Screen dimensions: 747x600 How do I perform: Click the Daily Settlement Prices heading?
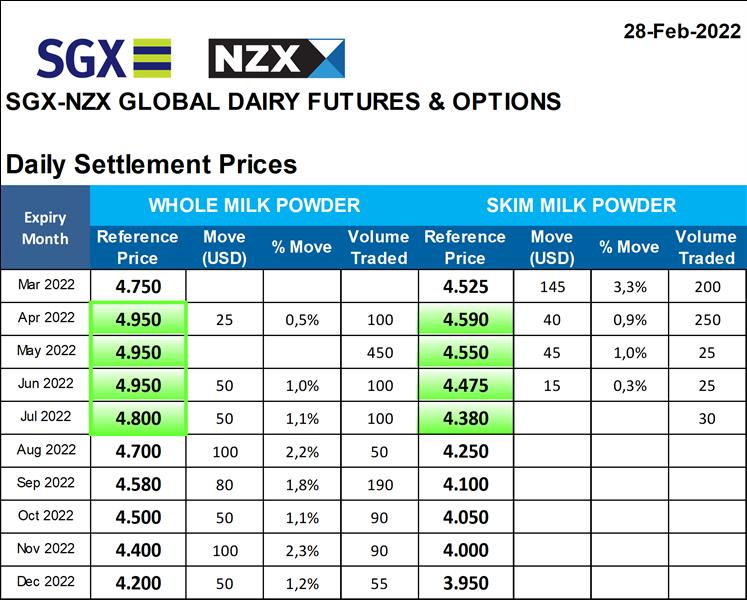[x=151, y=164]
